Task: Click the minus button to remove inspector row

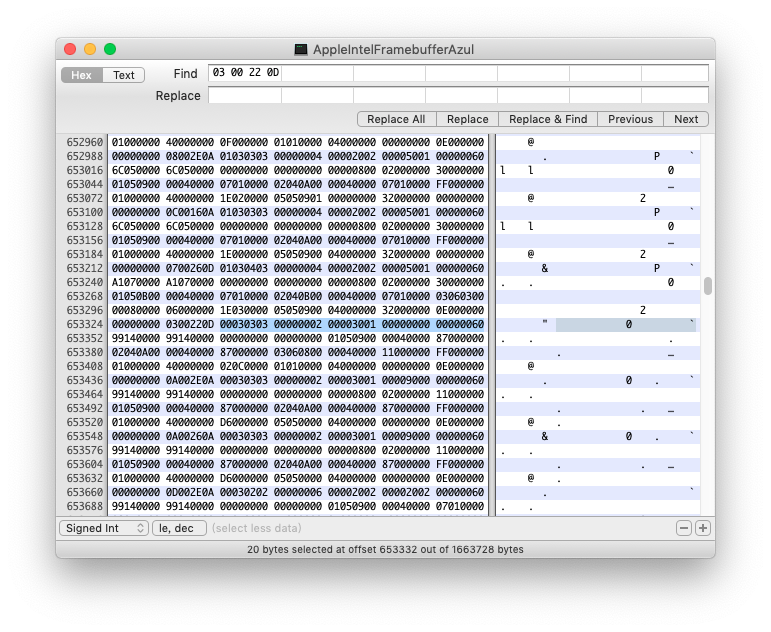Action: point(684,528)
